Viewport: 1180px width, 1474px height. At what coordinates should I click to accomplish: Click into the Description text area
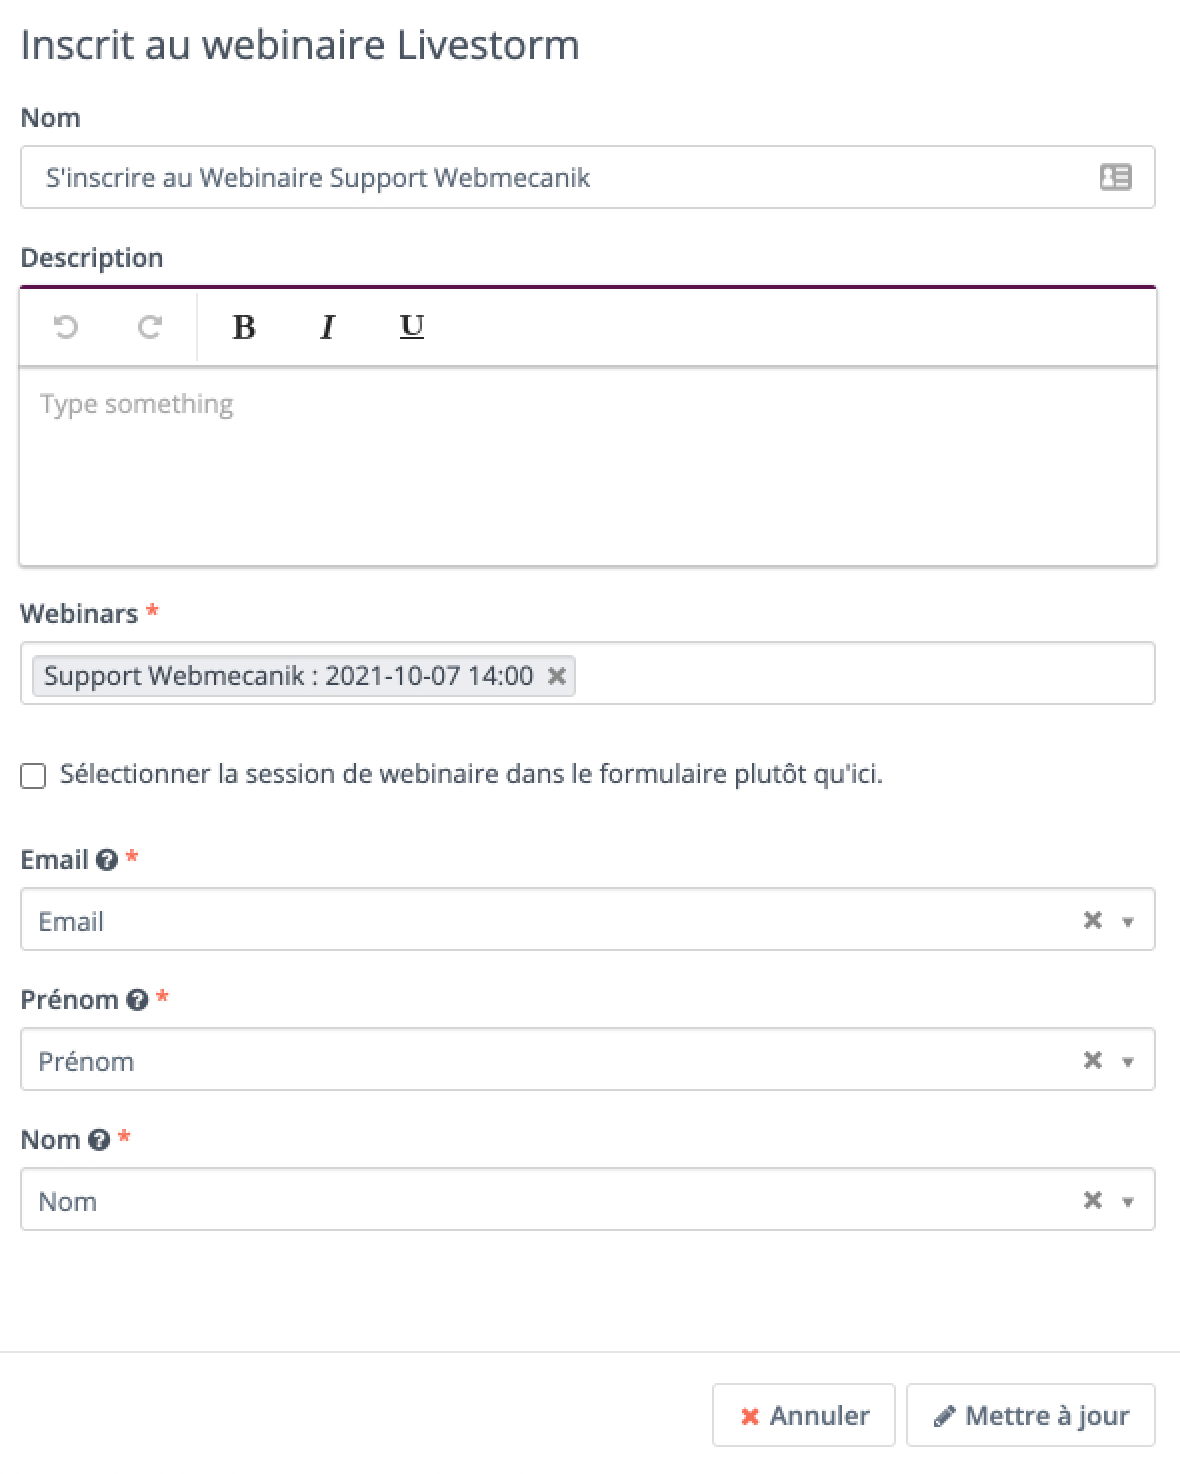588,466
